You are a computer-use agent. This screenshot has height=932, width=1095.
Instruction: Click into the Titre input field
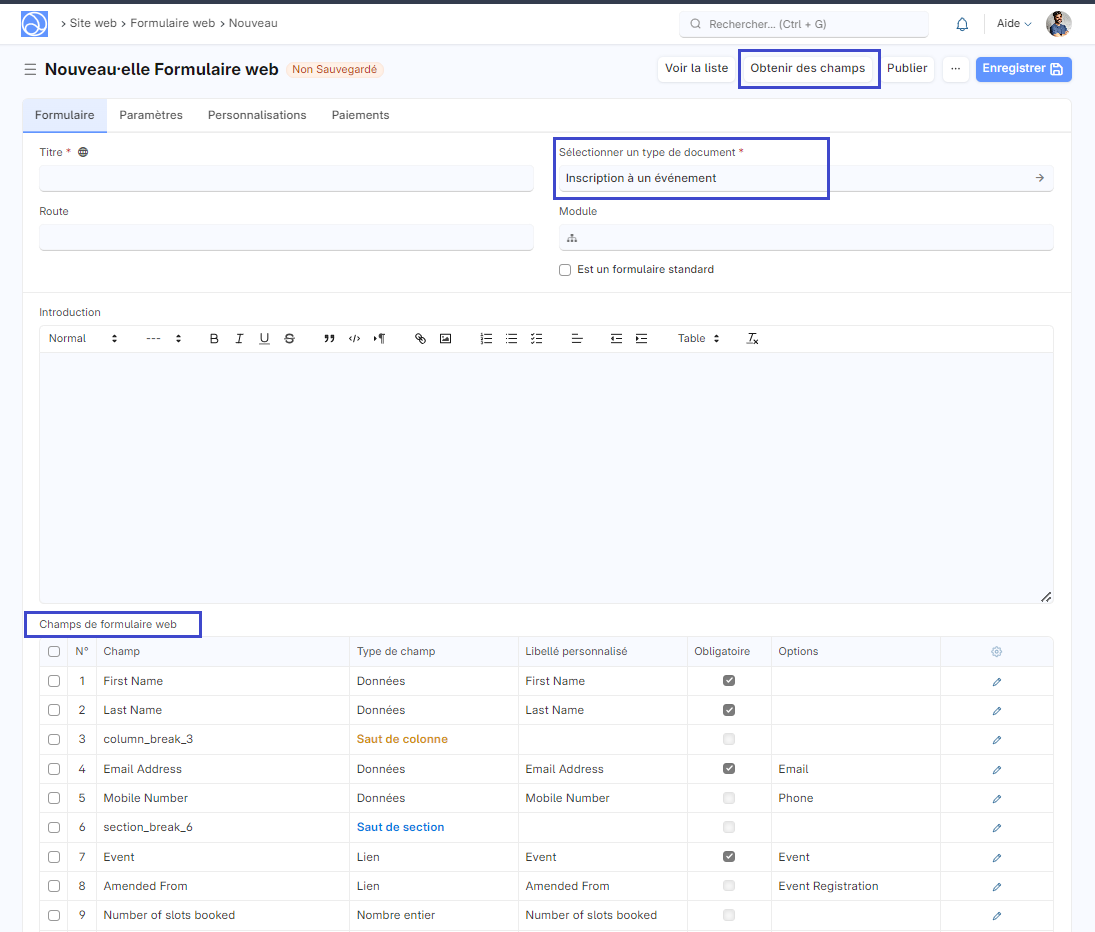pos(286,178)
